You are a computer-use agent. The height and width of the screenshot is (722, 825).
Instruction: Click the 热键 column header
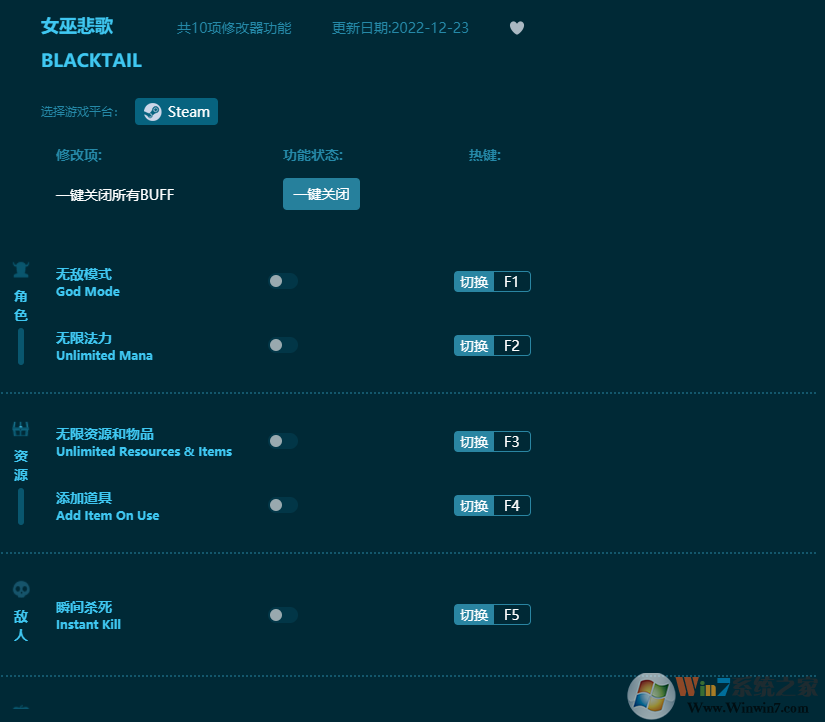(x=485, y=155)
